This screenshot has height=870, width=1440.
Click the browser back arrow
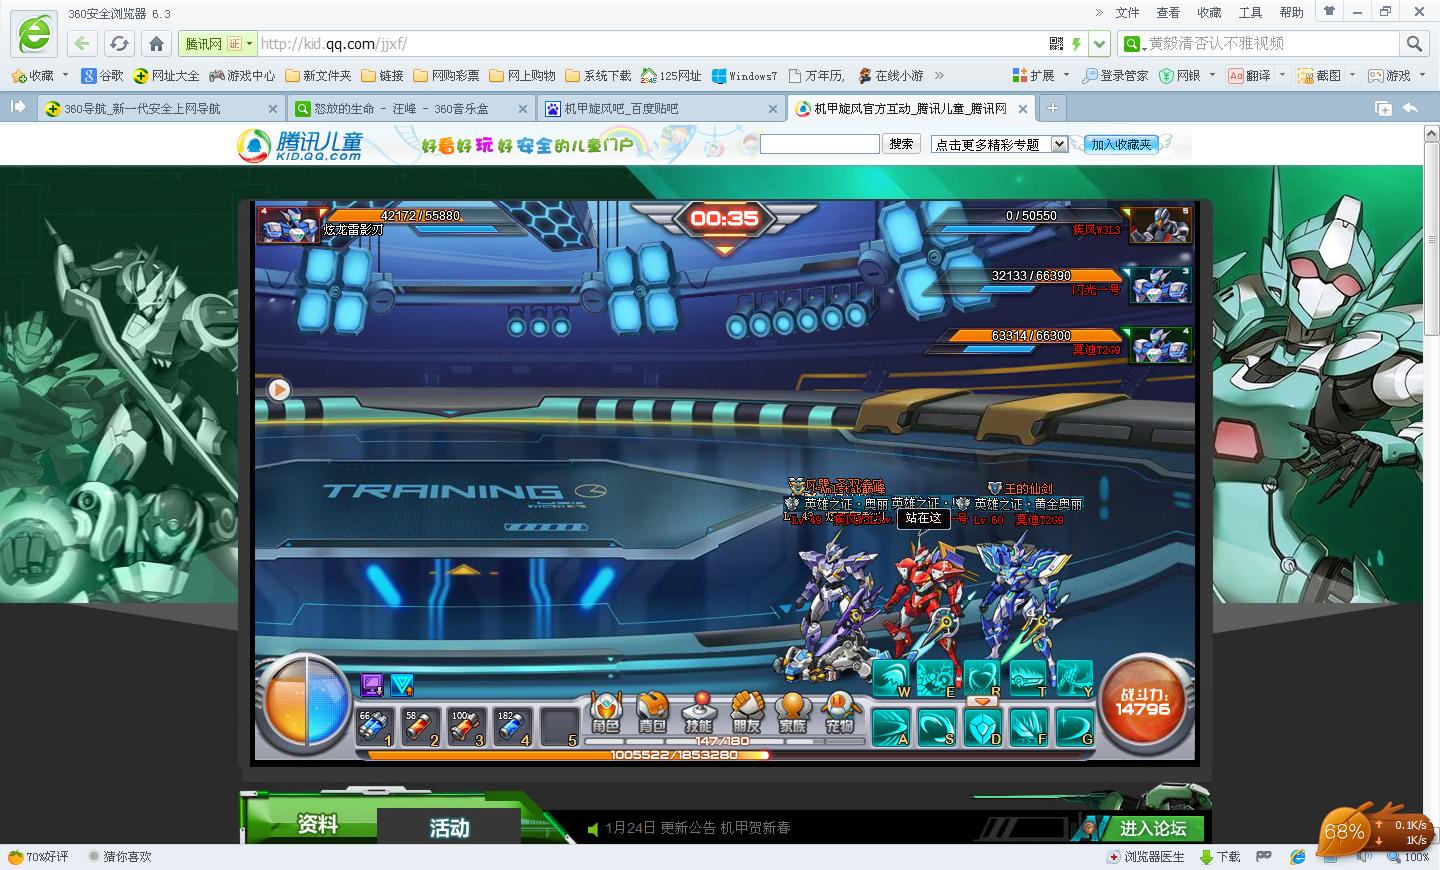[x=82, y=43]
